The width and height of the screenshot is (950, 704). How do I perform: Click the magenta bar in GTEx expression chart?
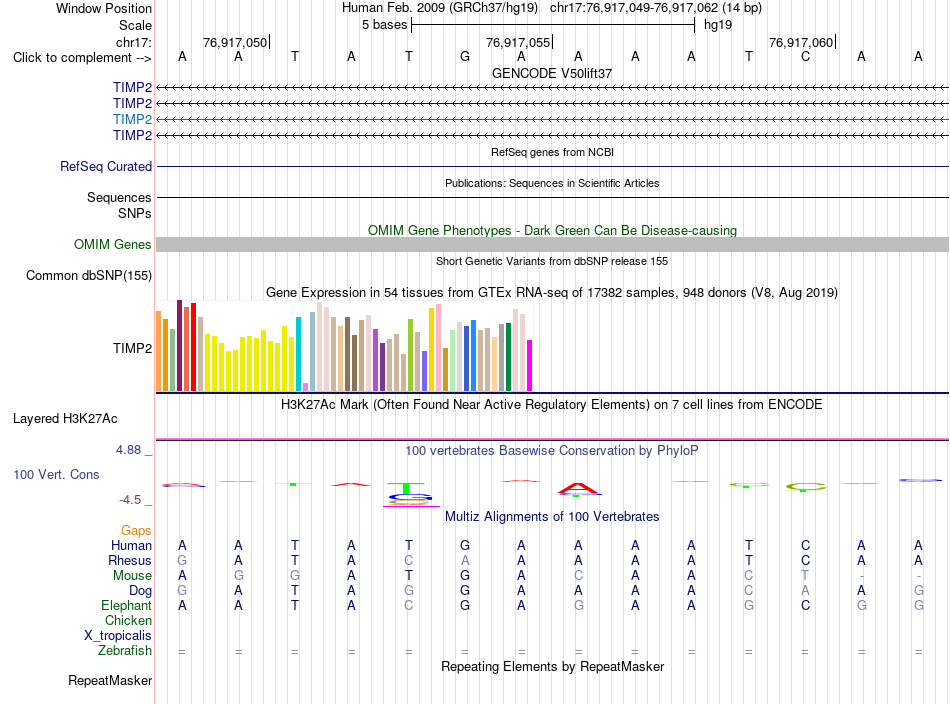tap(530, 365)
